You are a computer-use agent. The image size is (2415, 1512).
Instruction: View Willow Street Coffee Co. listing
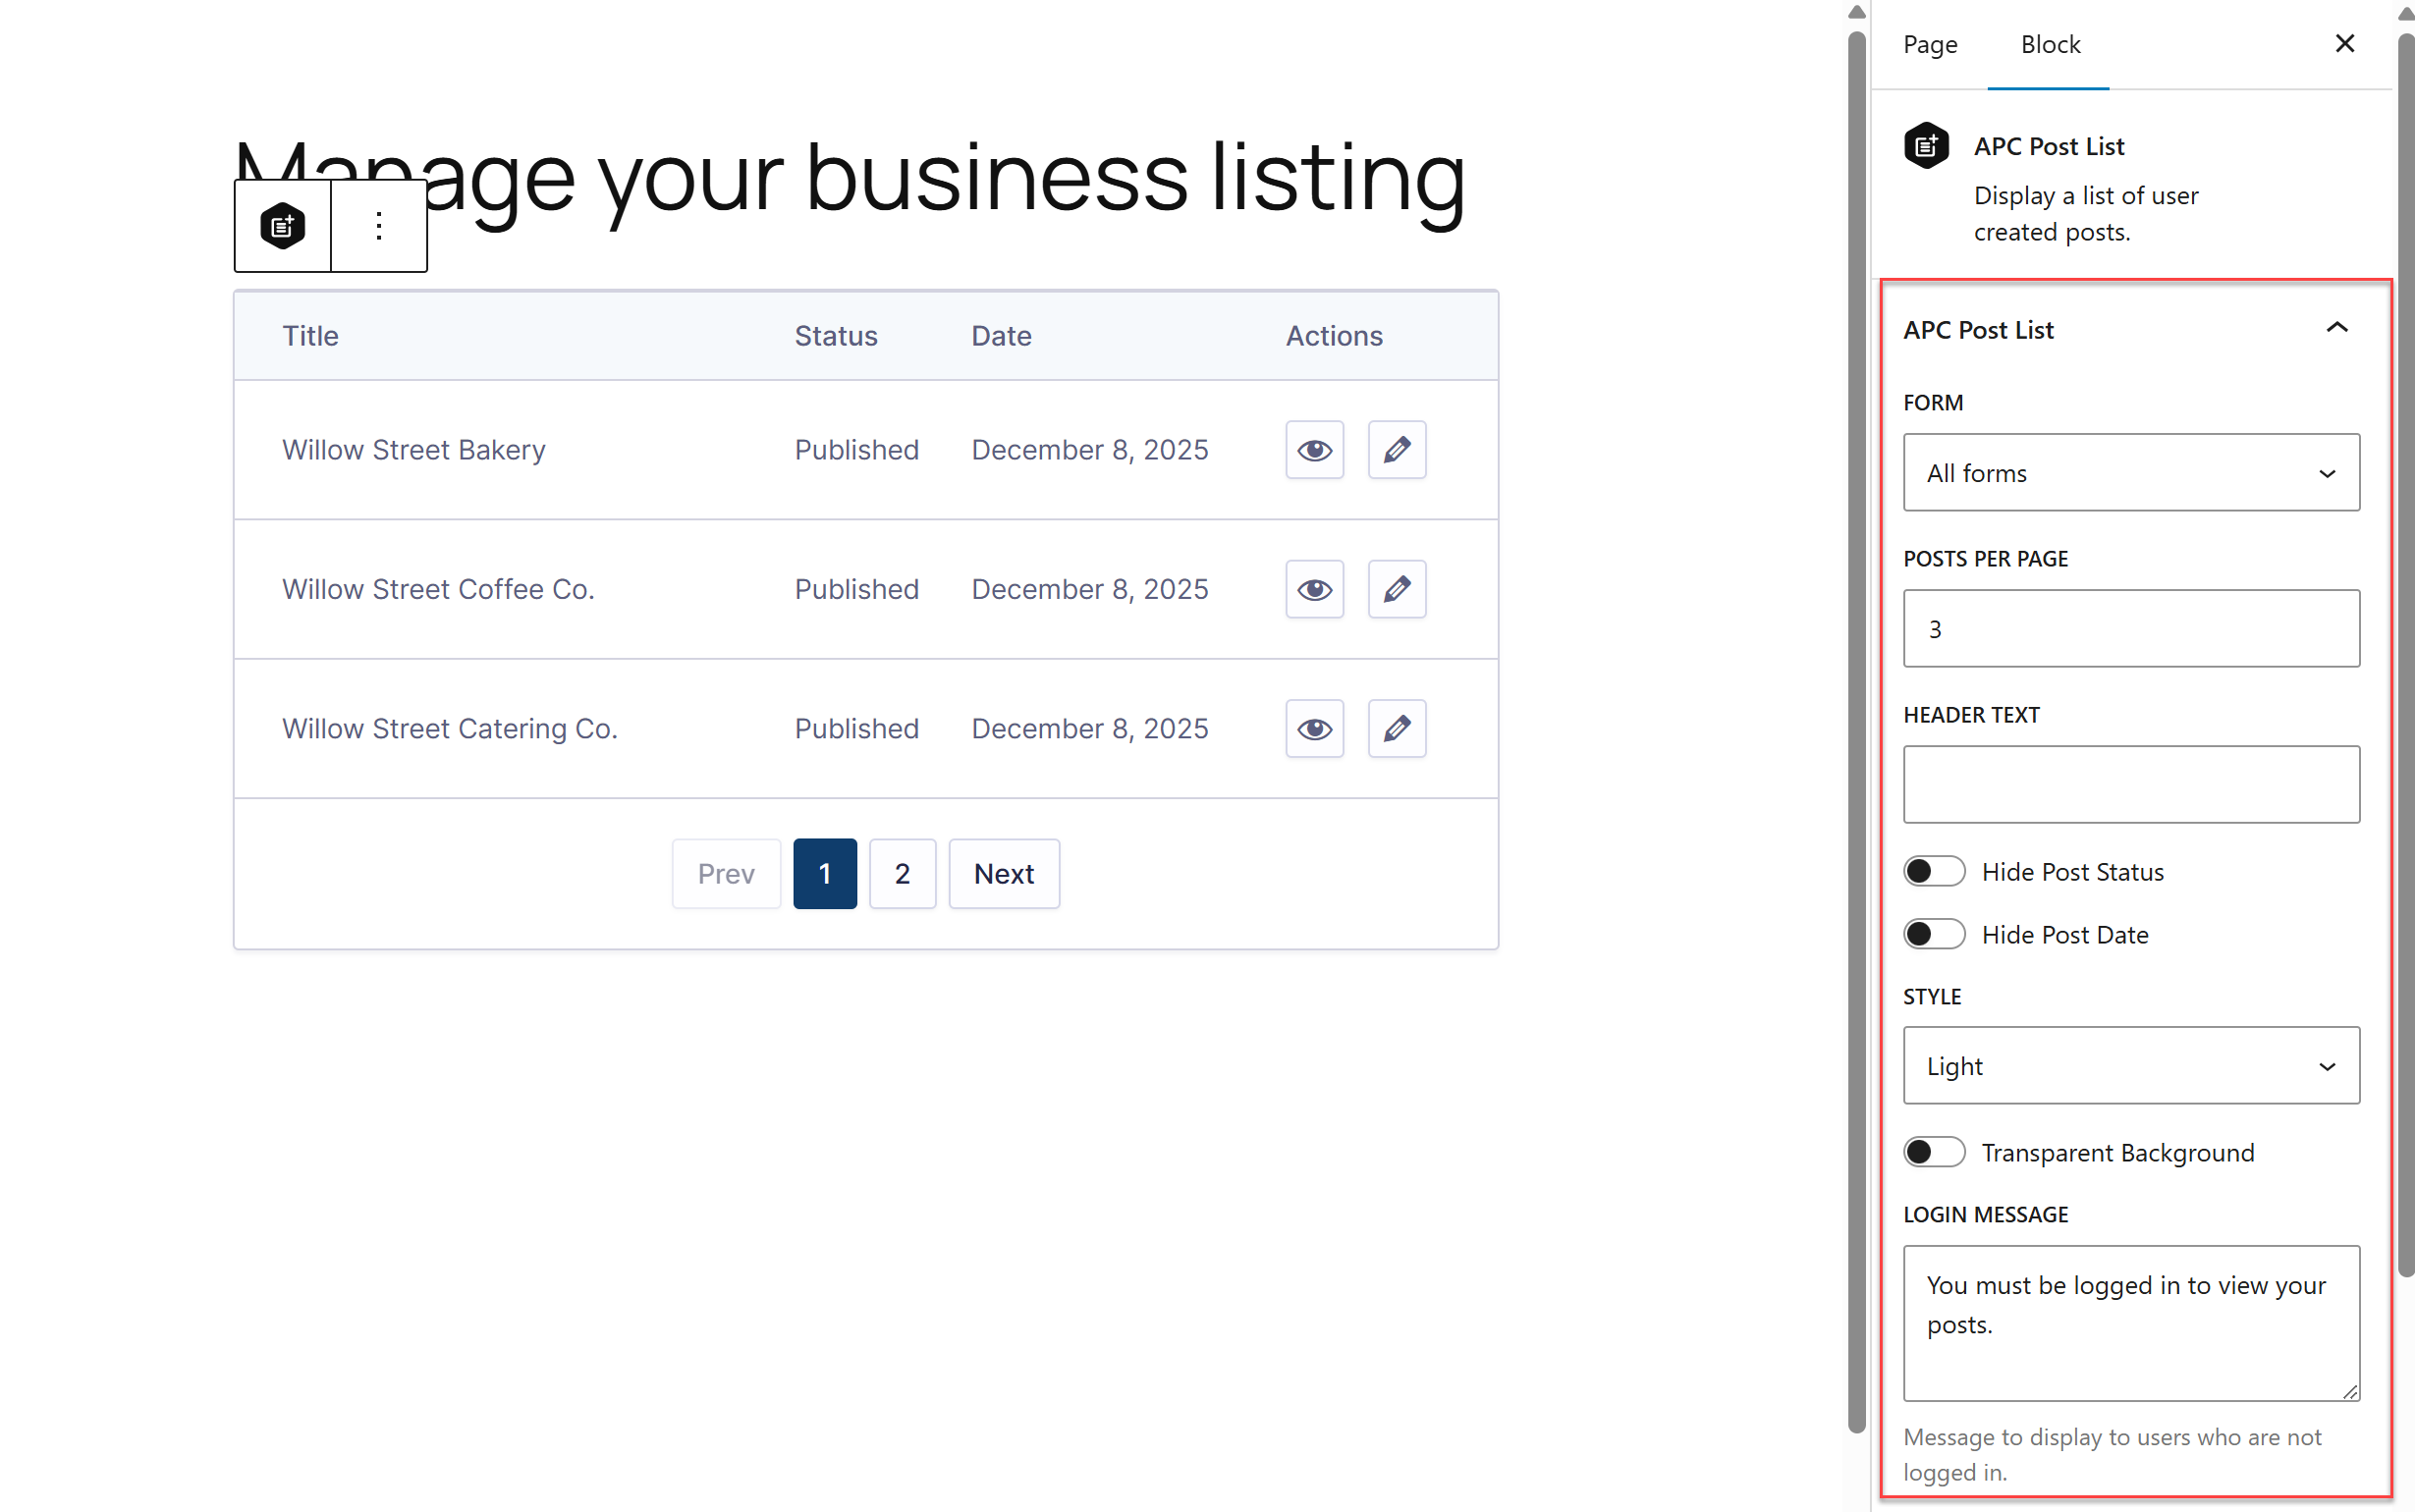[1314, 589]
